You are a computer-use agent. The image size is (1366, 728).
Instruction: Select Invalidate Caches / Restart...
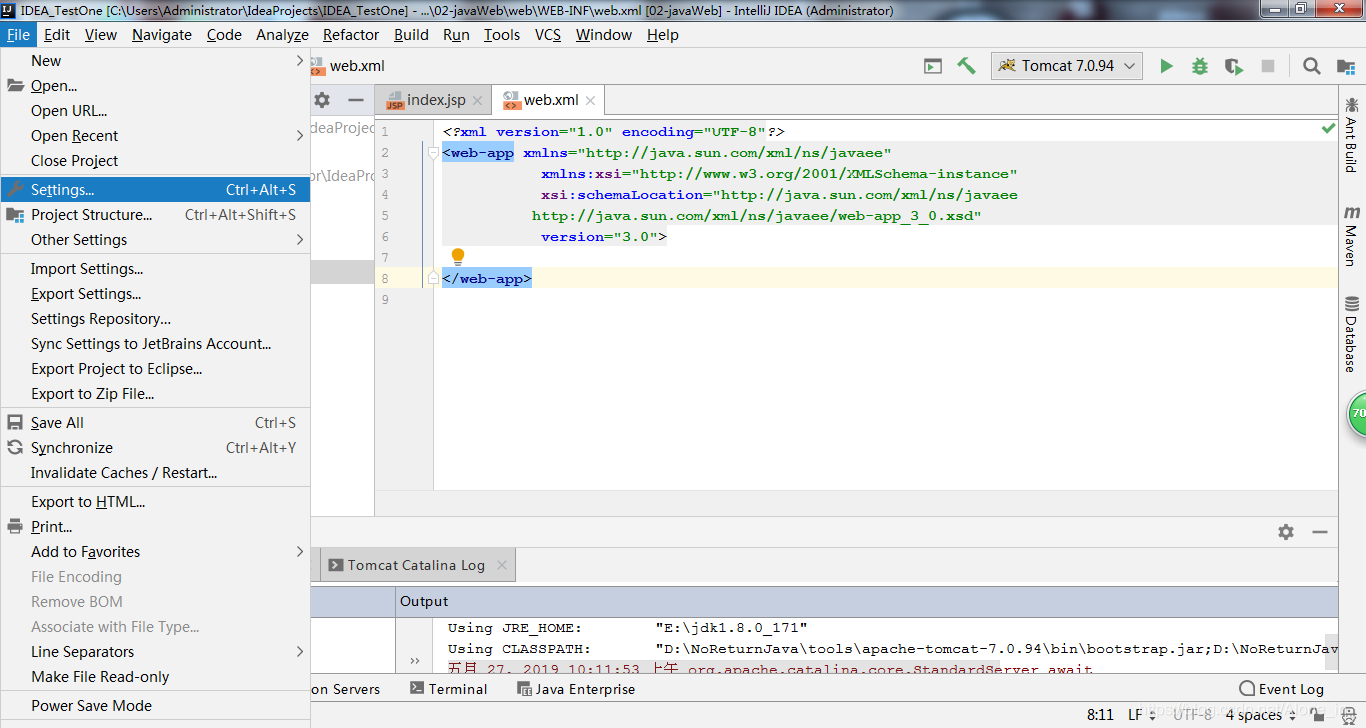pos(155,473)
